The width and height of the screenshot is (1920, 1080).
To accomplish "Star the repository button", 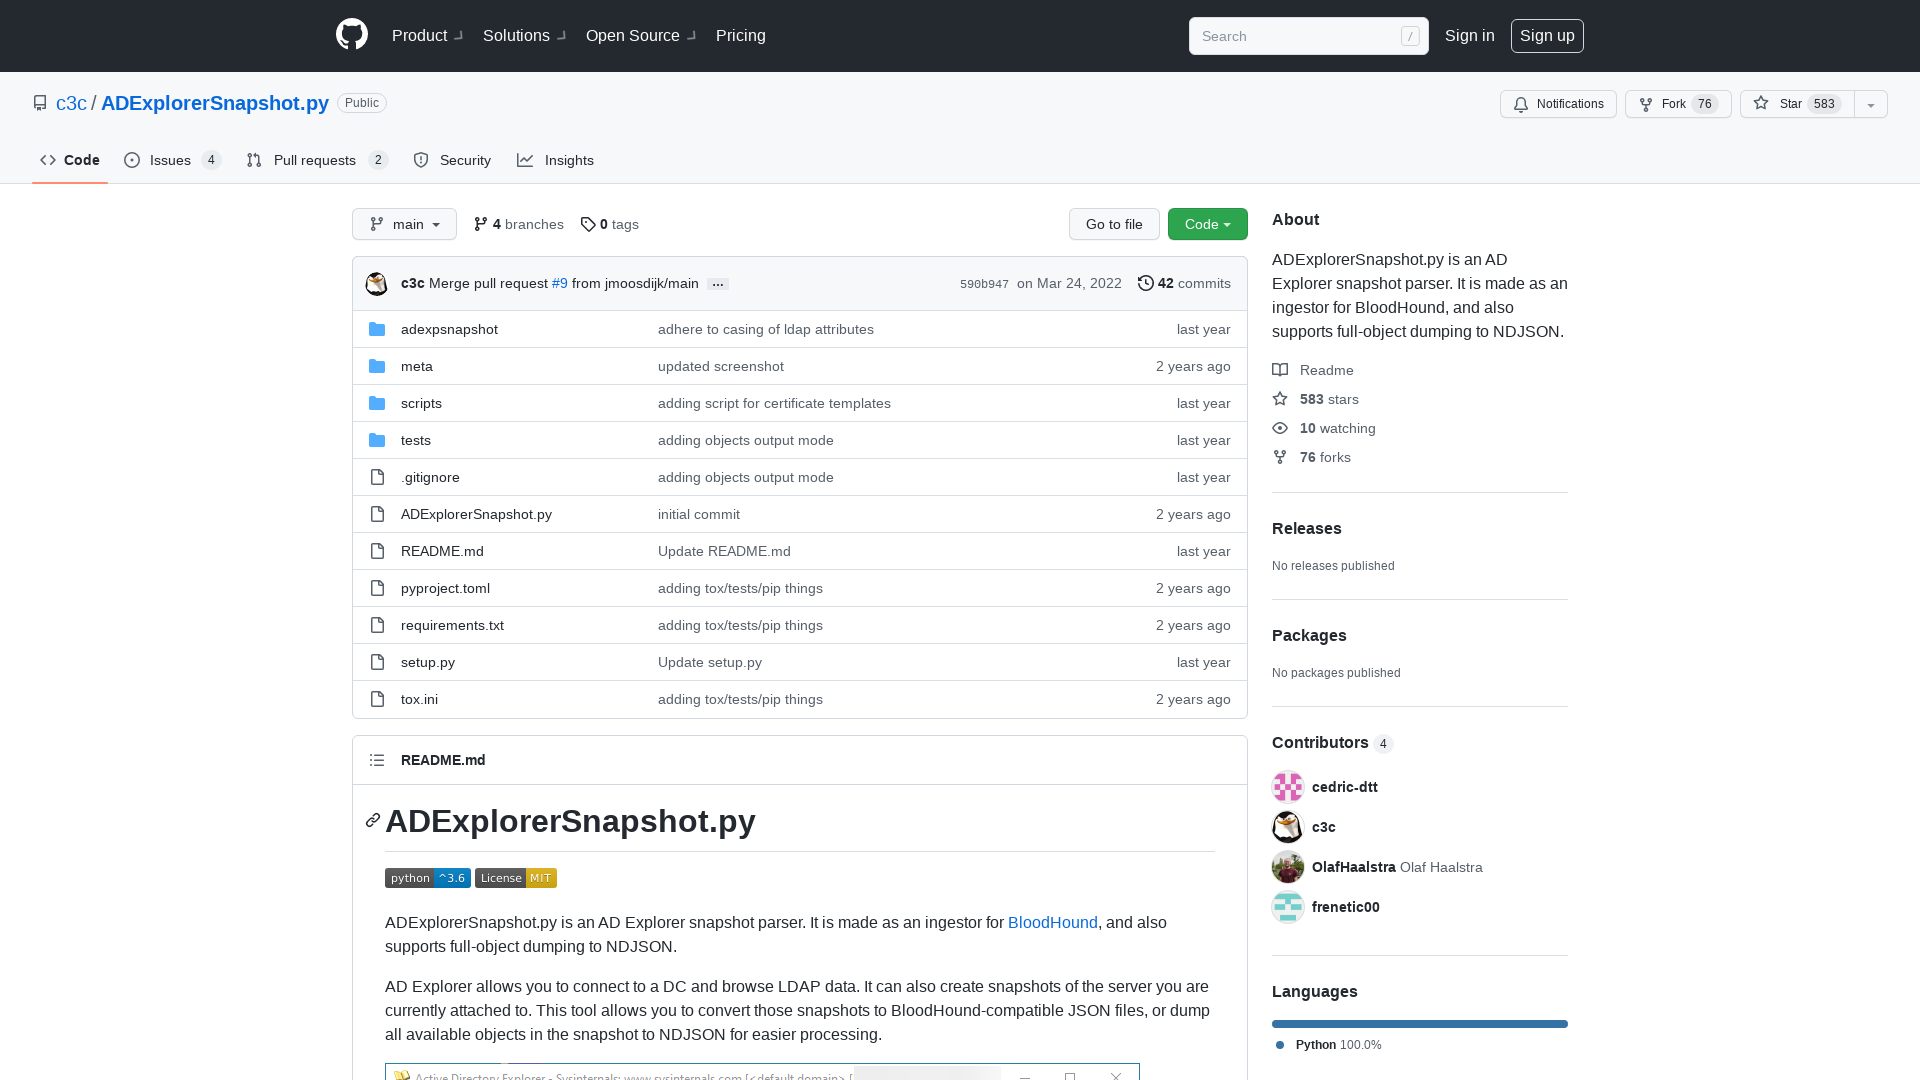I will click(x=1797, y=104).
